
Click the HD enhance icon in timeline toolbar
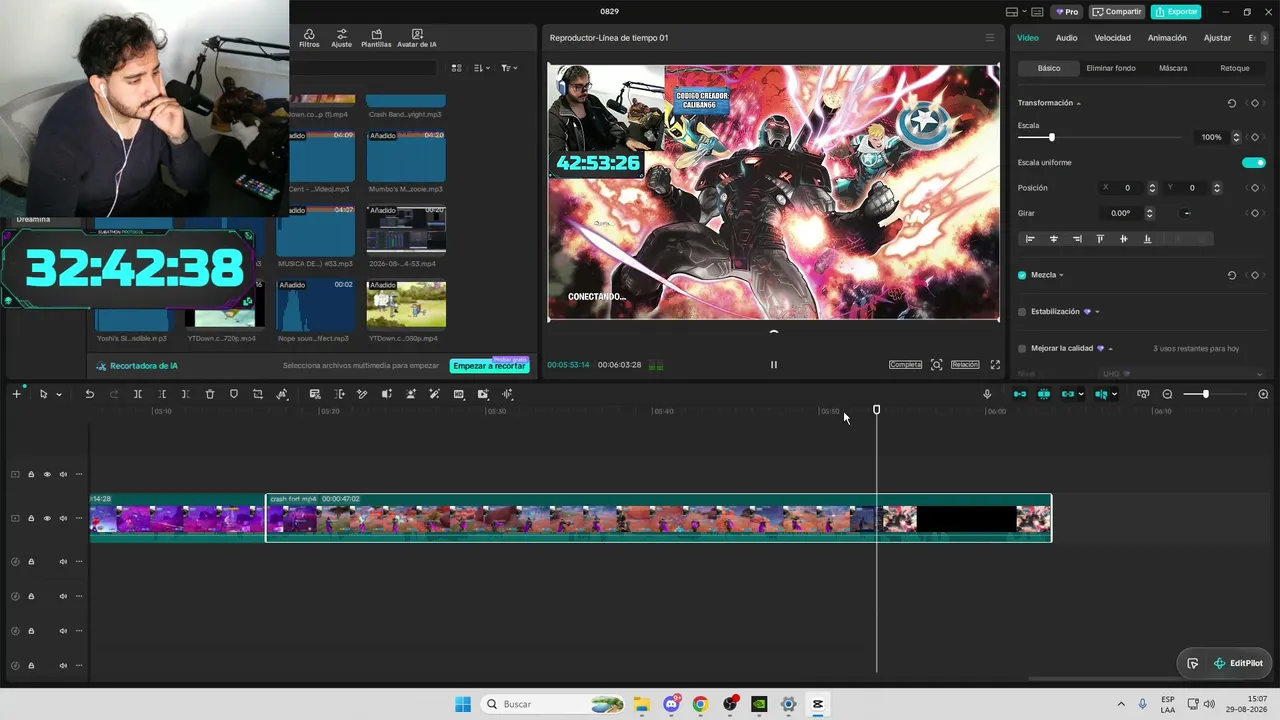tap(459, 394)
